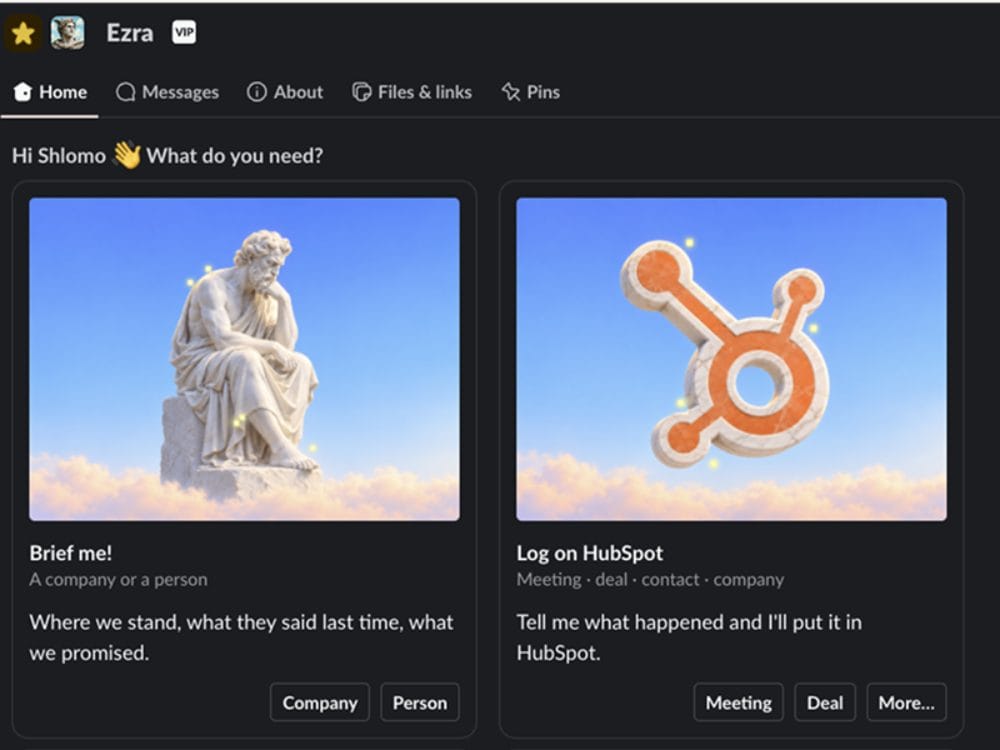Open Ezra's avatar picture in header
Viewport: 1000px width, 750px height.
tap(68, 33)
